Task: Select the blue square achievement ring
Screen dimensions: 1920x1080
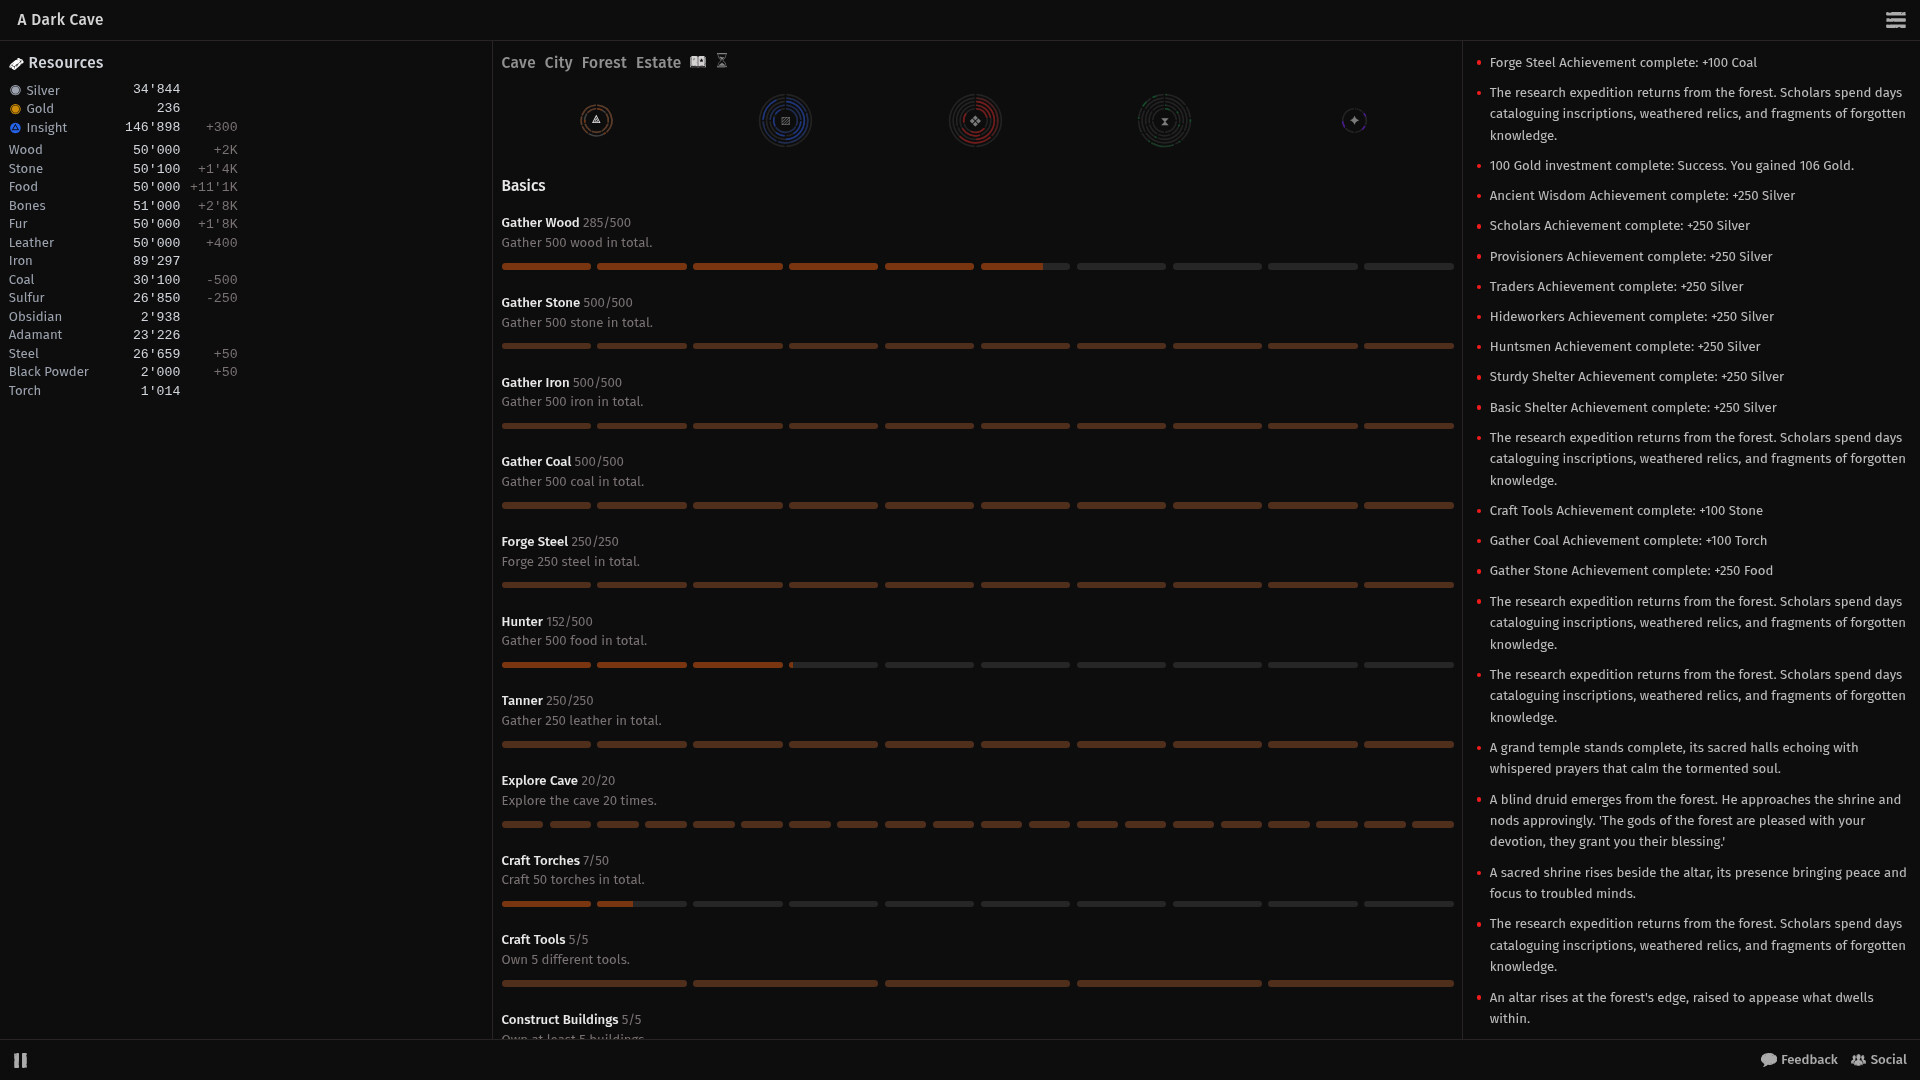Action: 785,120
